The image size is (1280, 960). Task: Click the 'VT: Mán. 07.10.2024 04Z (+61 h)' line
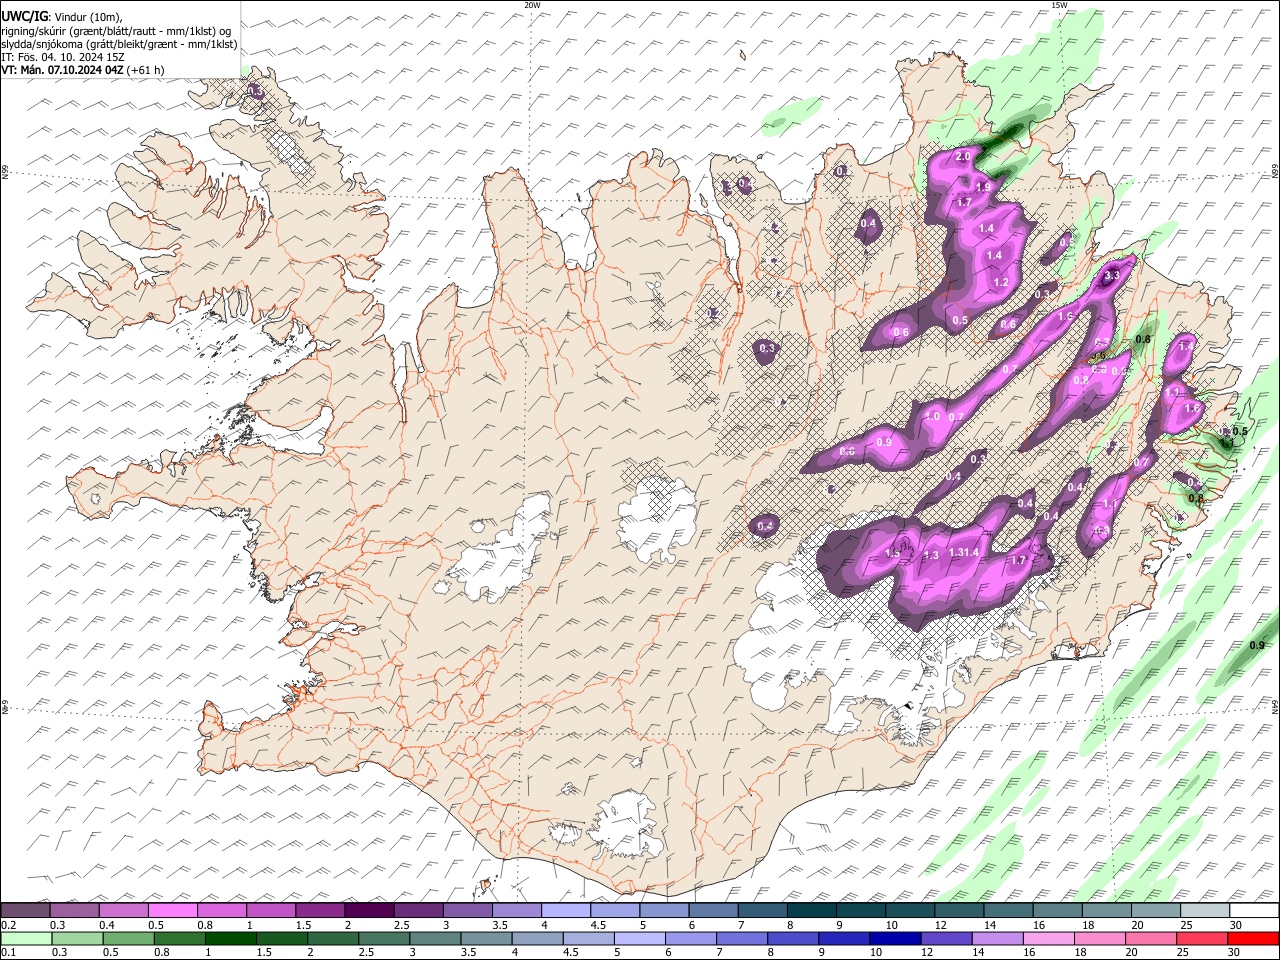83,70
